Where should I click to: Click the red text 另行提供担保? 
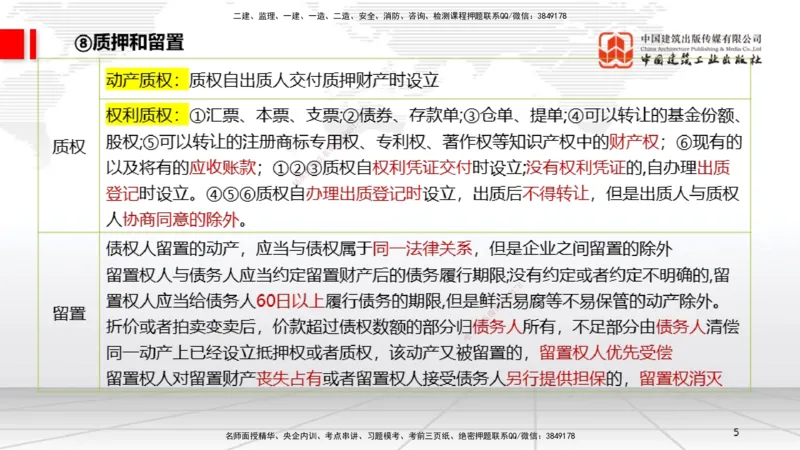[556, 379]
